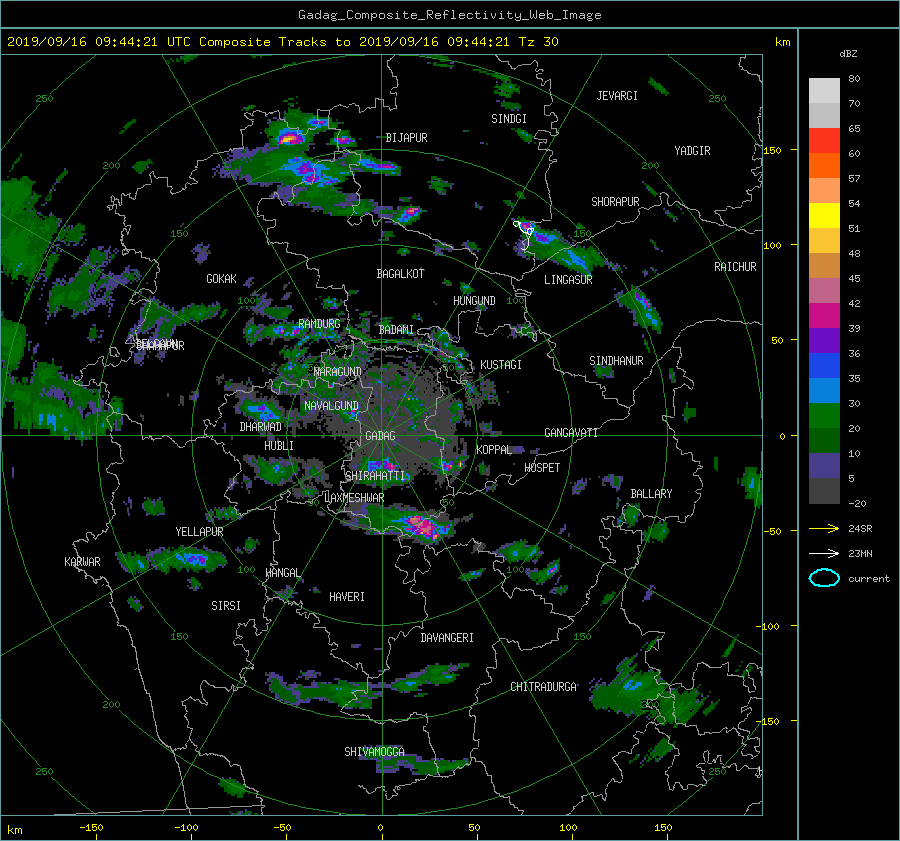The image size is (900, 841).
Task: Click the BALLARY city label
Action: click(651, 494)
